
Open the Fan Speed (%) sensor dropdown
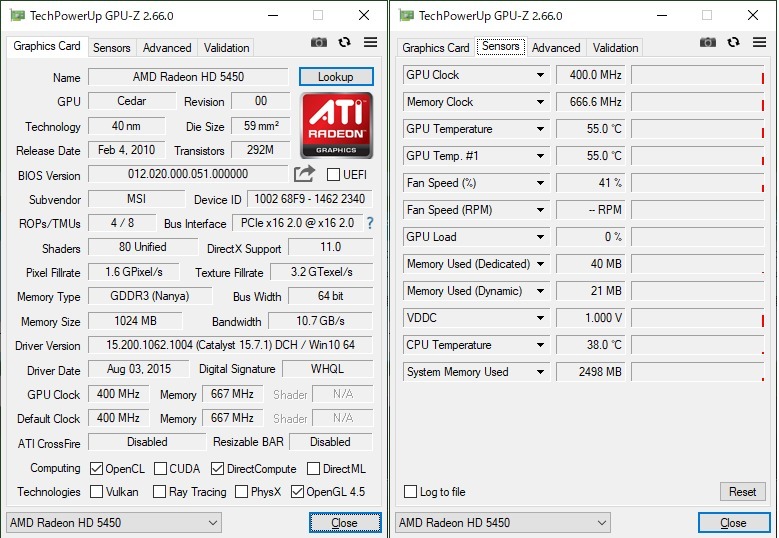point(540,183)
